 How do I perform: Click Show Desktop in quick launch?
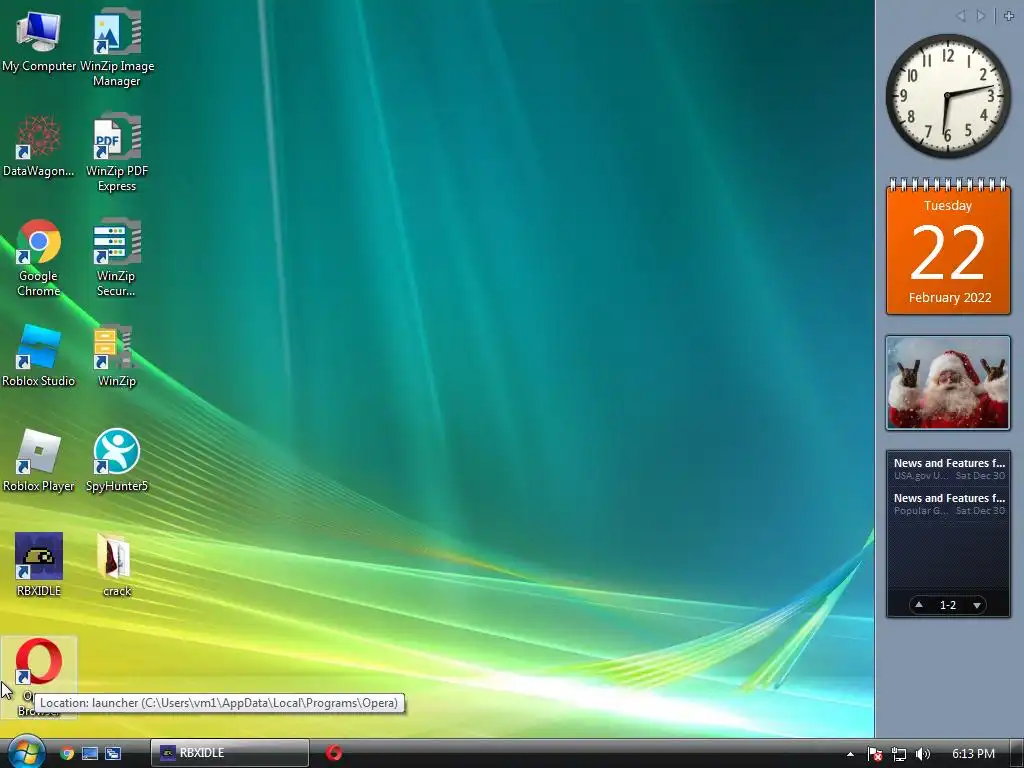[90, 753]
